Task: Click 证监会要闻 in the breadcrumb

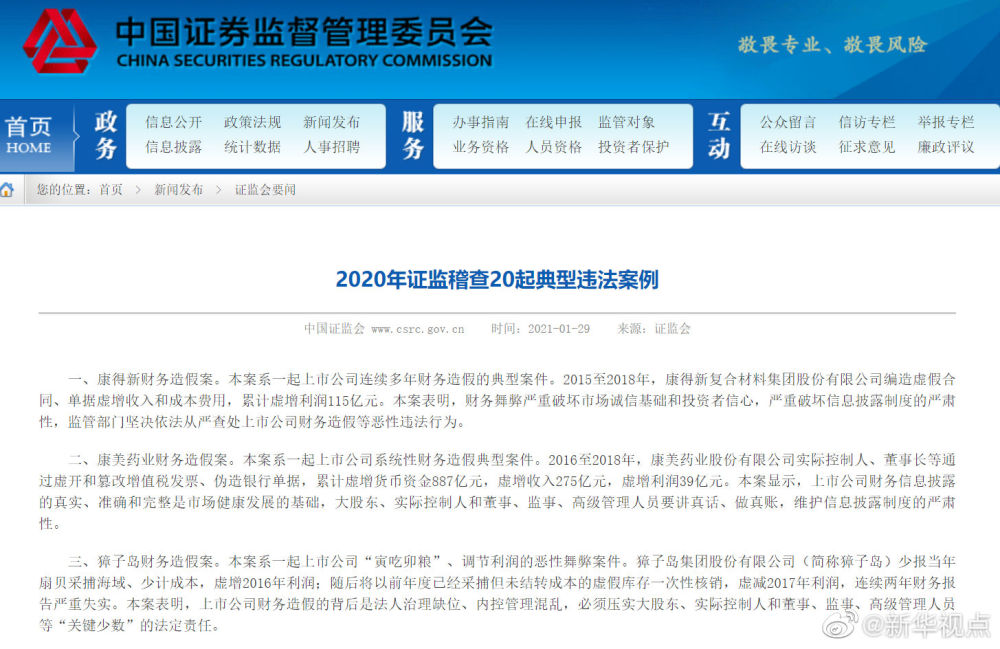Action: (x=265, y=190)
